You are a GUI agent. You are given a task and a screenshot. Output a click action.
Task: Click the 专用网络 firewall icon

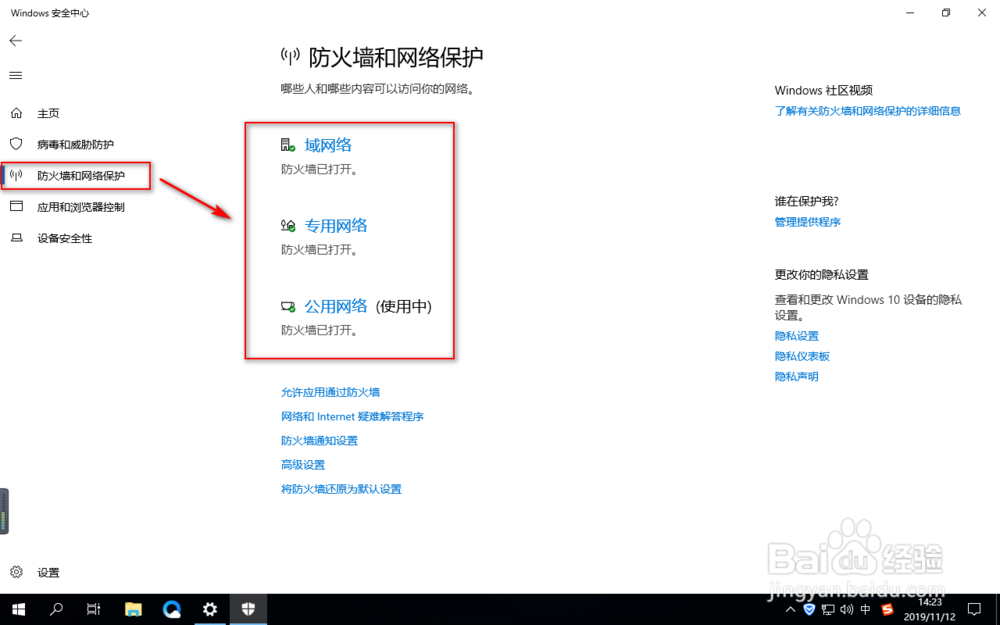(x=289, y=225)
